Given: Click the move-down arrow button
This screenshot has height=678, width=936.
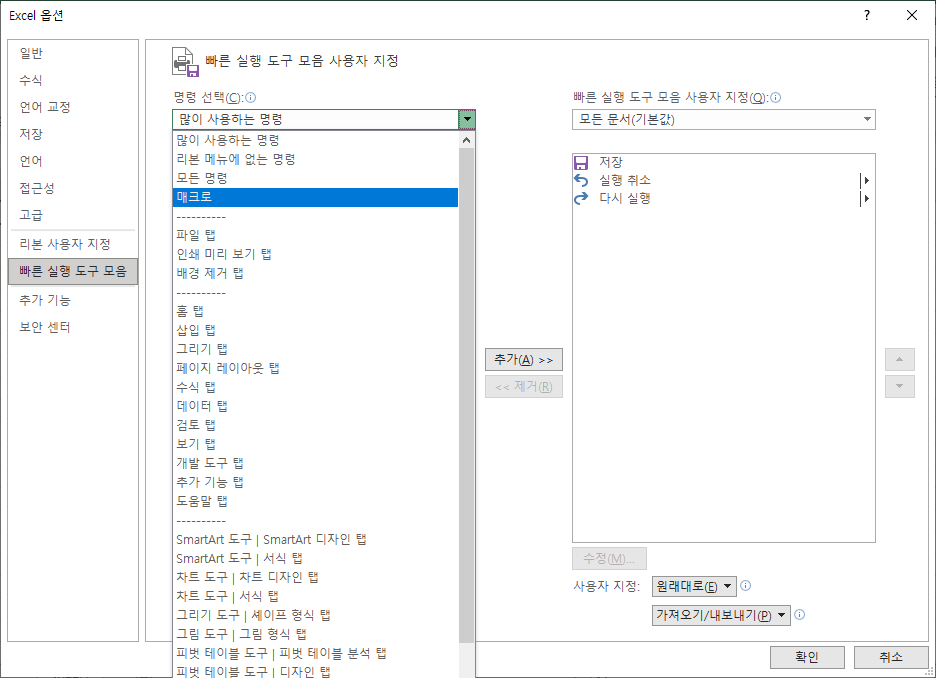Looking at the screenshot, I should coord(899,386).
